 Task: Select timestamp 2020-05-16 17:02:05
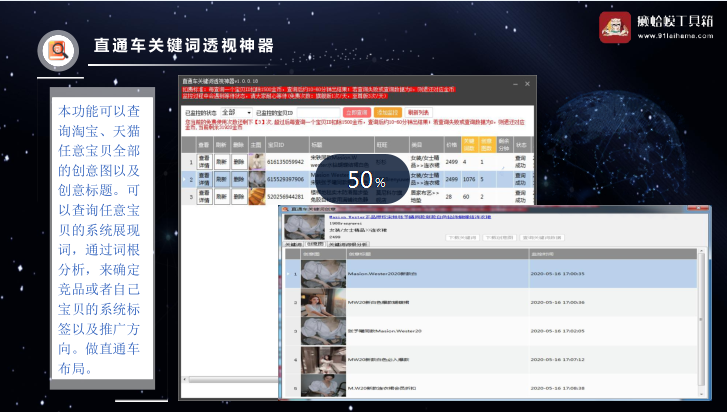[x=557, y=331]
